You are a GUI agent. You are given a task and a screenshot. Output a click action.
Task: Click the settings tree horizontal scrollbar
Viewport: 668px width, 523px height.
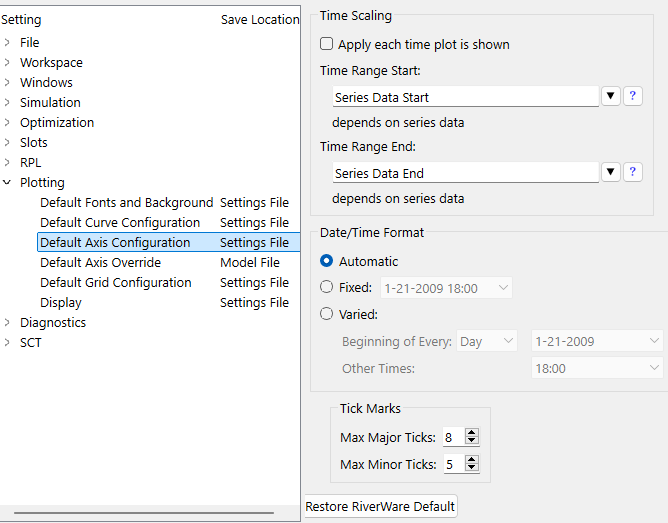[x=150, y=515]
